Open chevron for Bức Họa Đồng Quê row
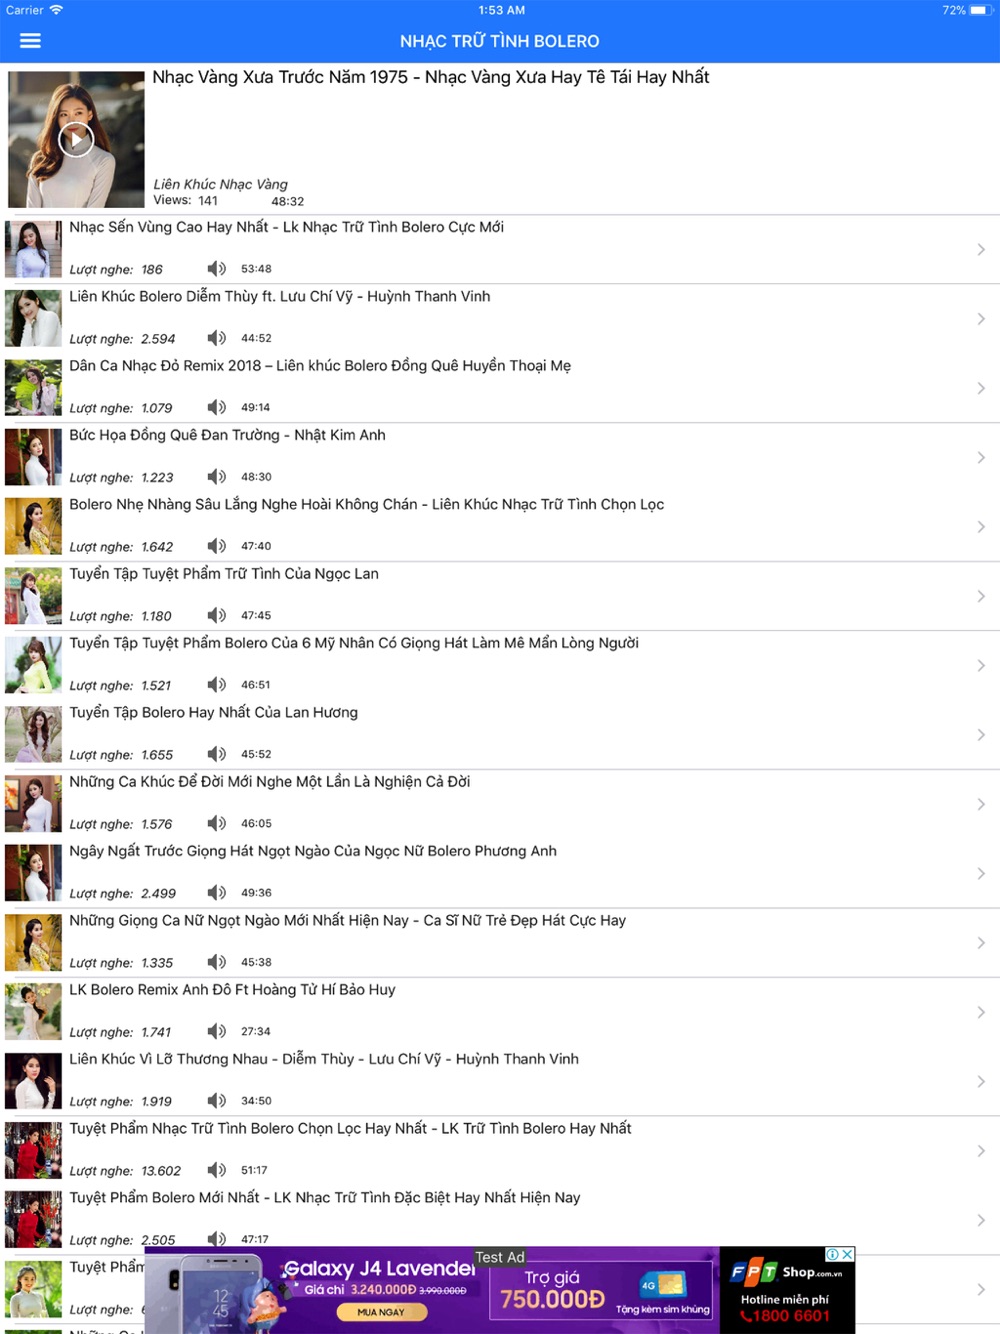Image resolution: width=1000 pixels, height=1334 pixels. click(x=981, y=457)
